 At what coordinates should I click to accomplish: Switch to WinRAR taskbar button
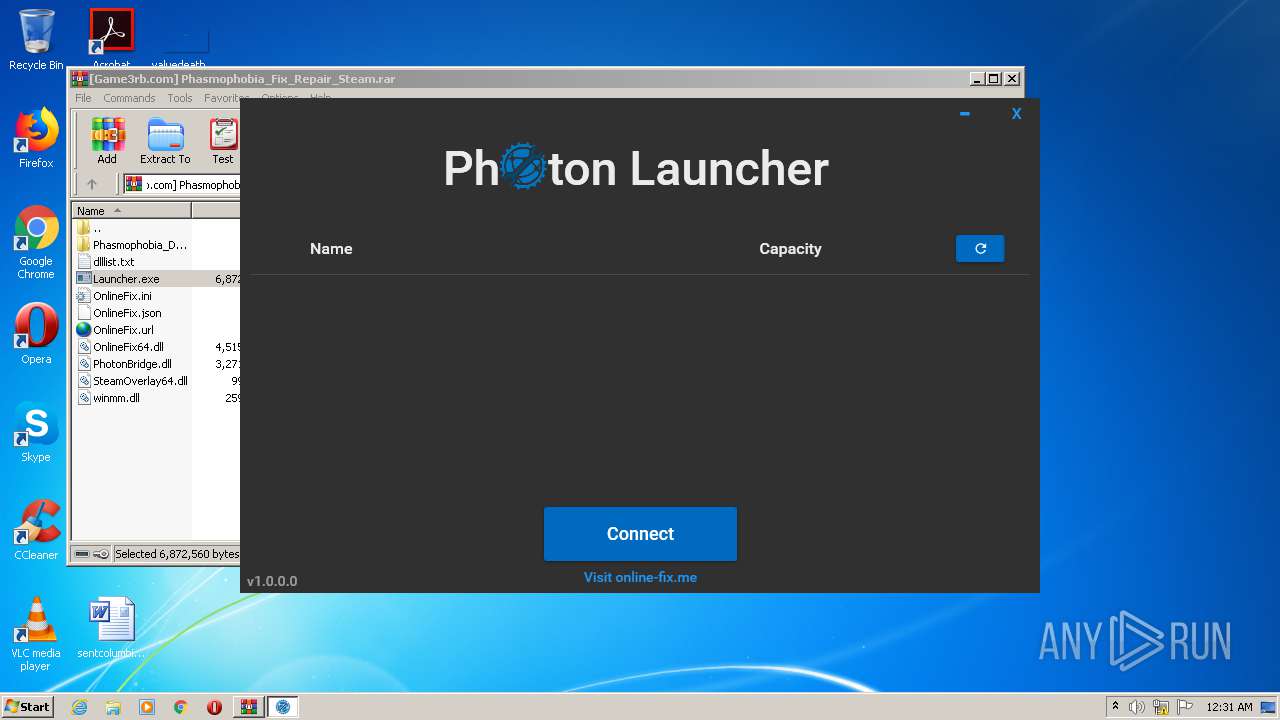248,707
